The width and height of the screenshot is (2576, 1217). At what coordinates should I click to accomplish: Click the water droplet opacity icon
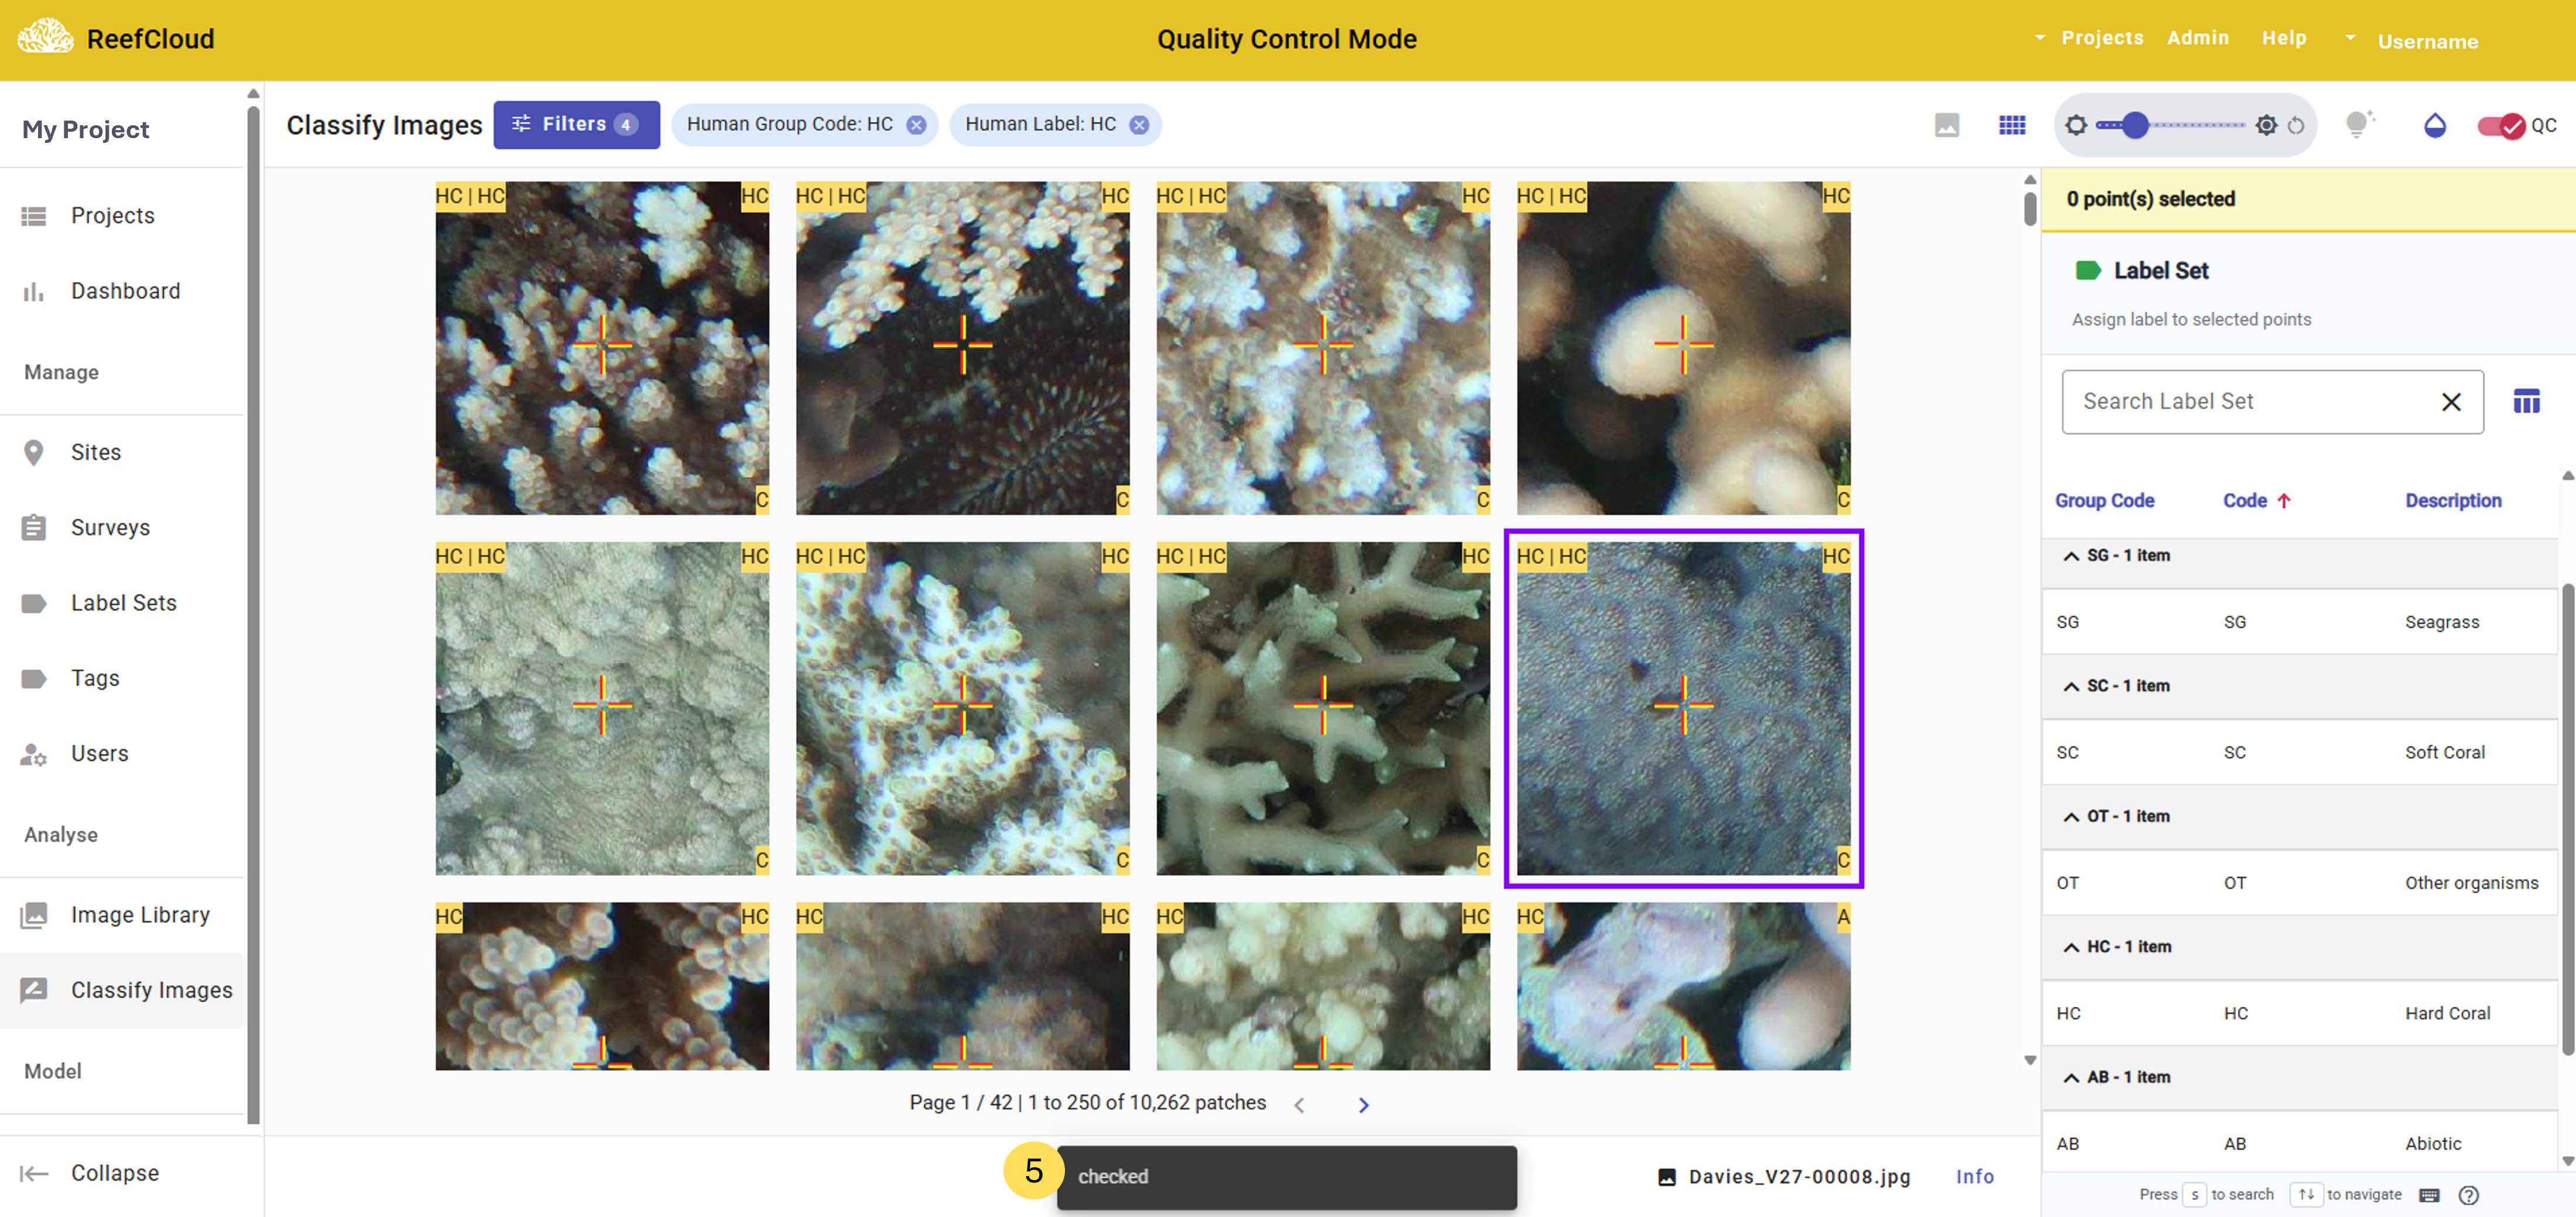click(x=2434, y=125)
